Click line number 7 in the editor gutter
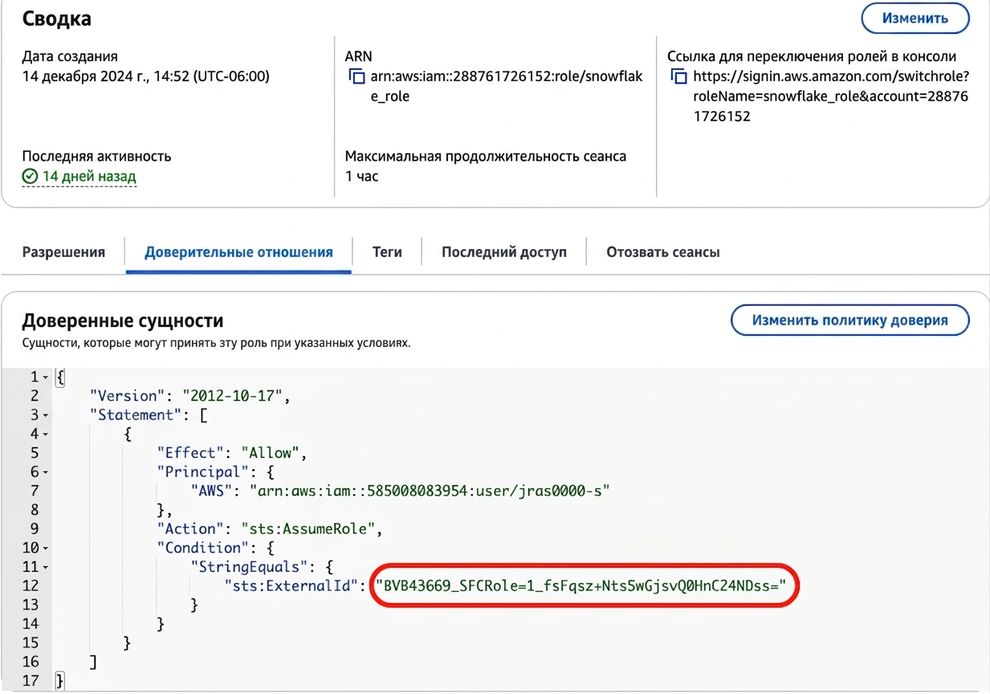Image resolution: width=990 pixels, height=694 pixels. coord(35,491)
